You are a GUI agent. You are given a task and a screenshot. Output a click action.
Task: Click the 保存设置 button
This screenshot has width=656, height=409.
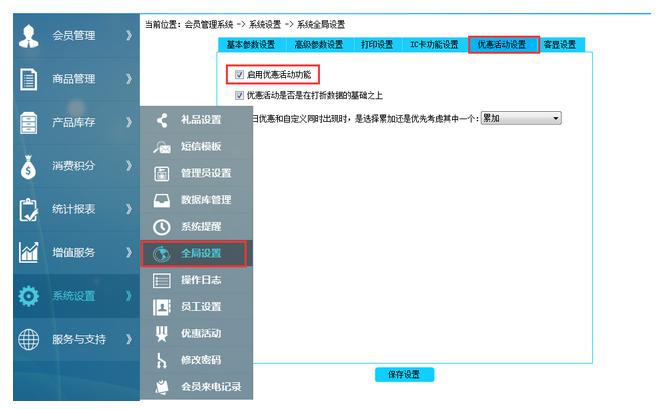pyautogui.click(x=404, y=374)
